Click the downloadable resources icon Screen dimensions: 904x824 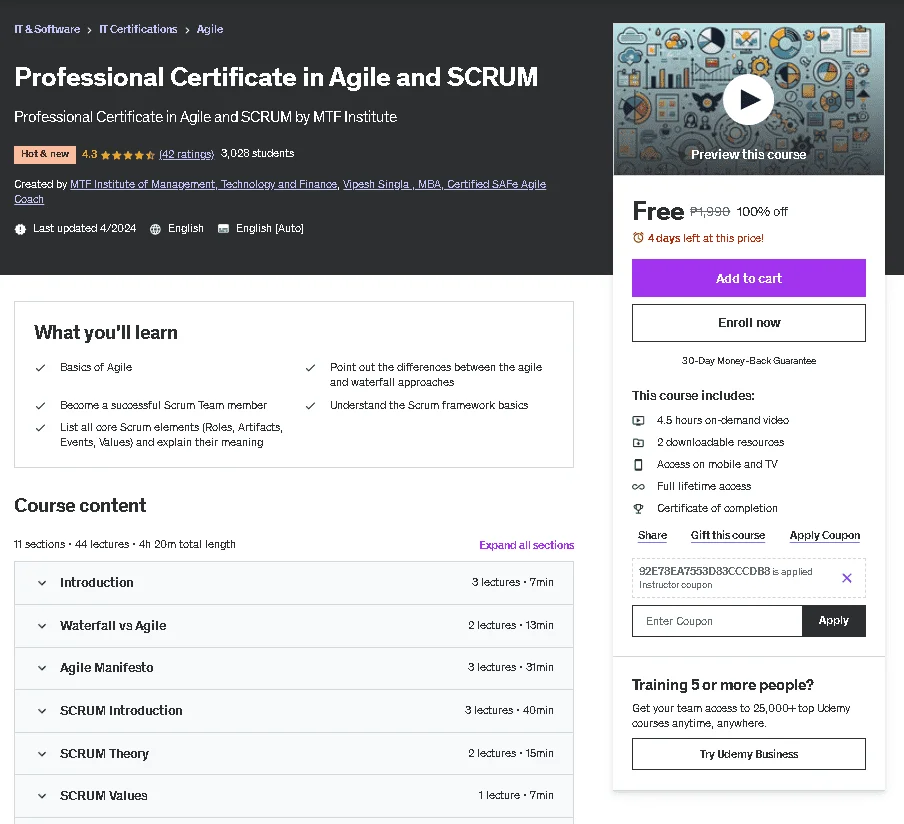(638, 442)
